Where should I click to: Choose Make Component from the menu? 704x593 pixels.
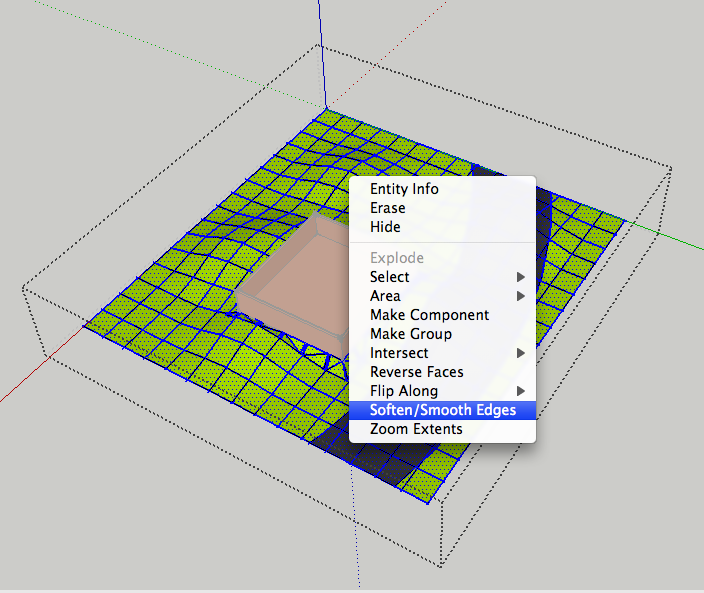pyautogui.click(x=429, y=315)
